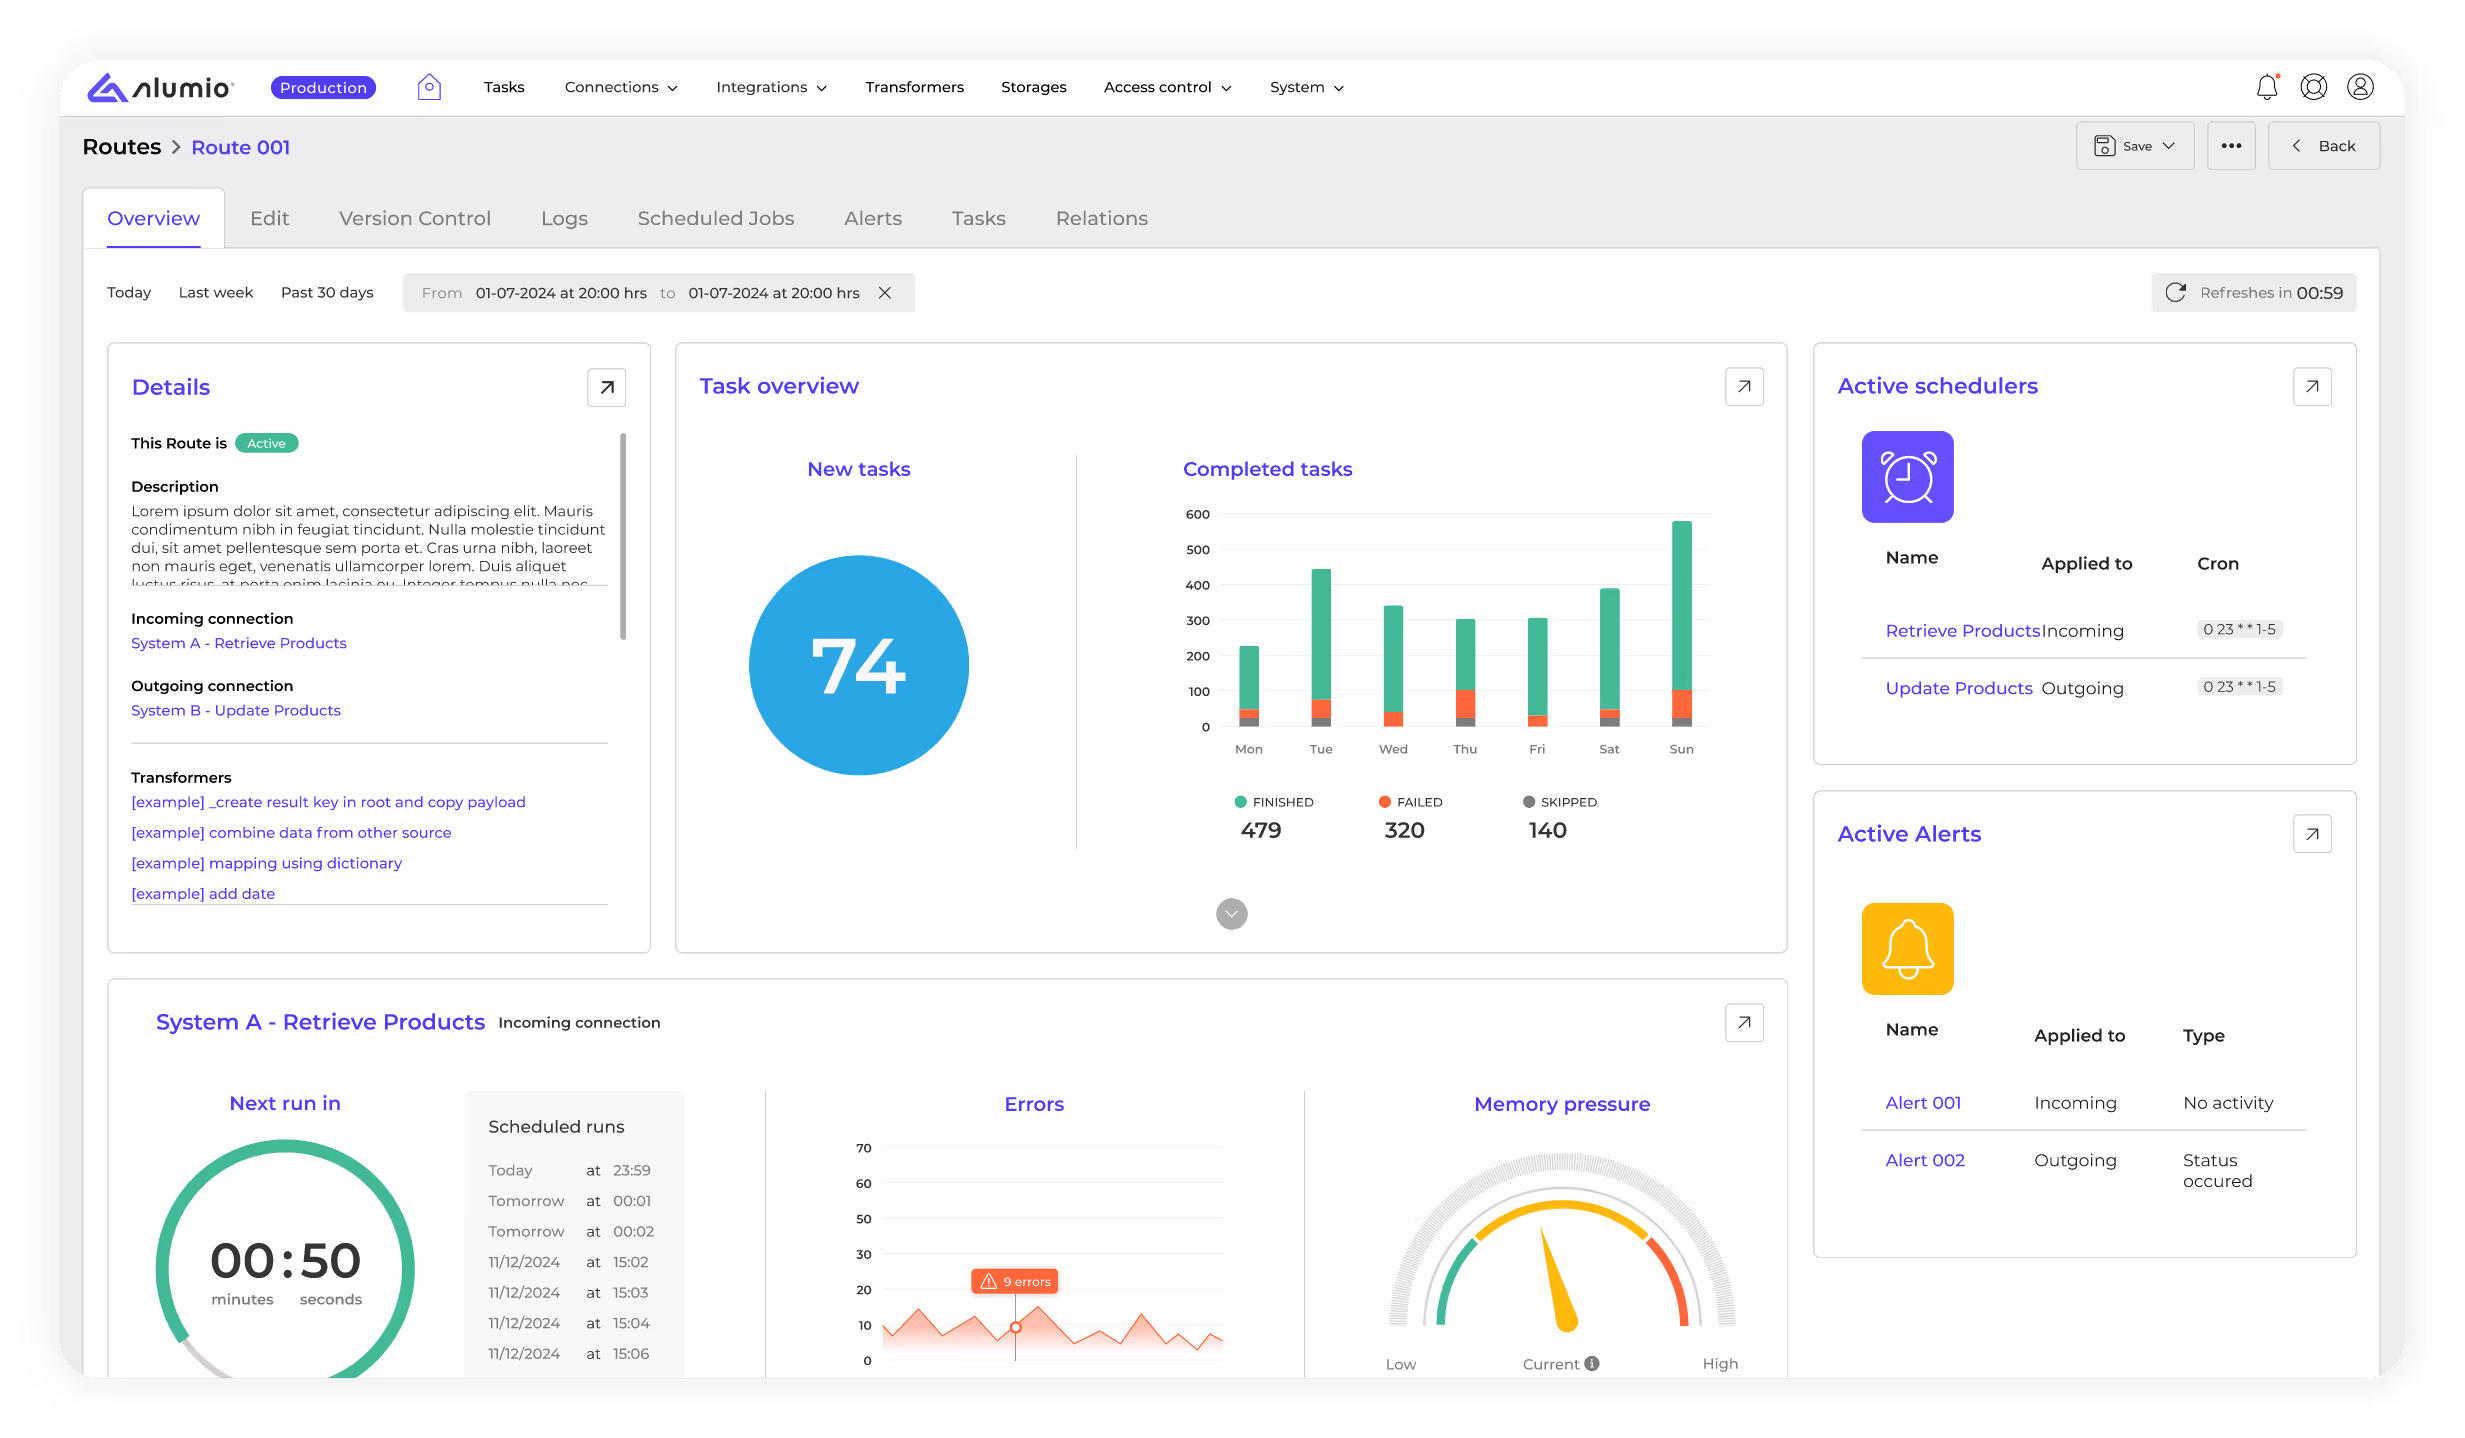Open the user profile icon
The width and height of the screenshot is (2465, 1438).
[x=2360, y=87]
